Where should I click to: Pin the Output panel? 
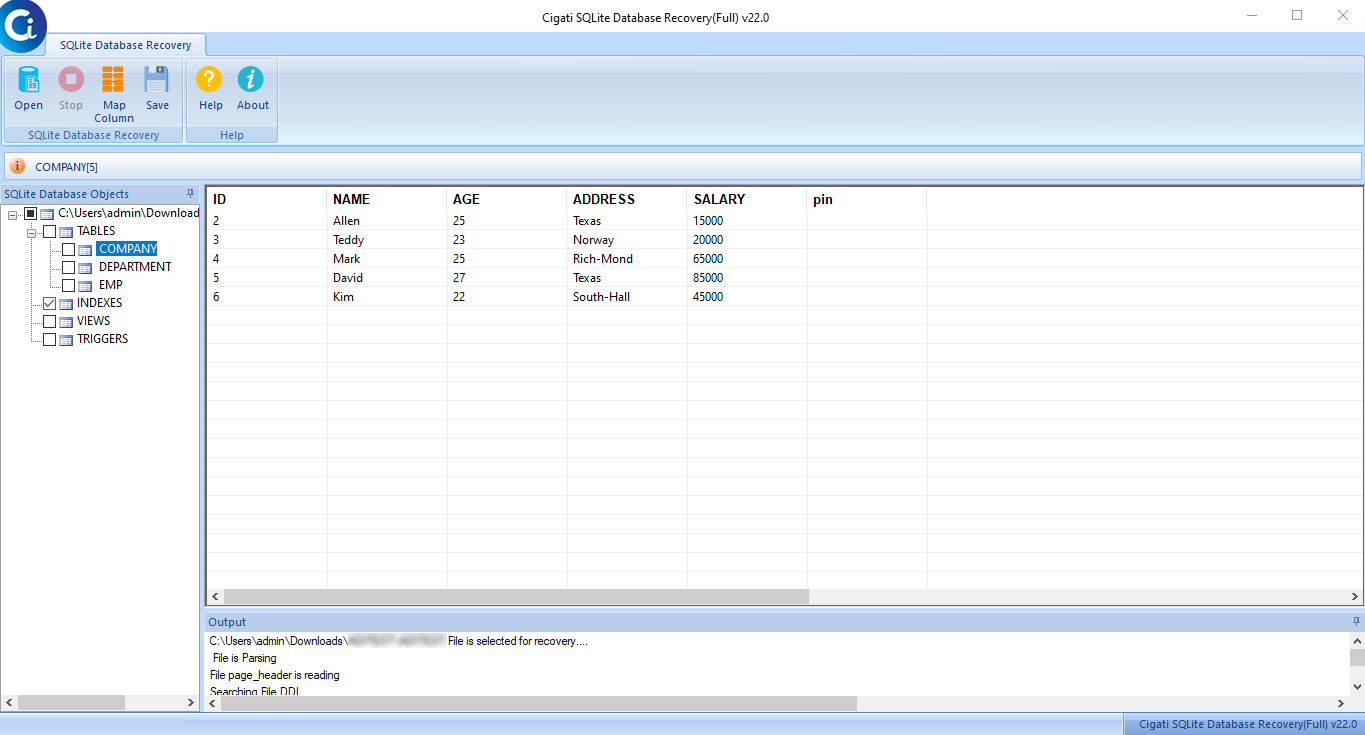[x=1356, y=621]
